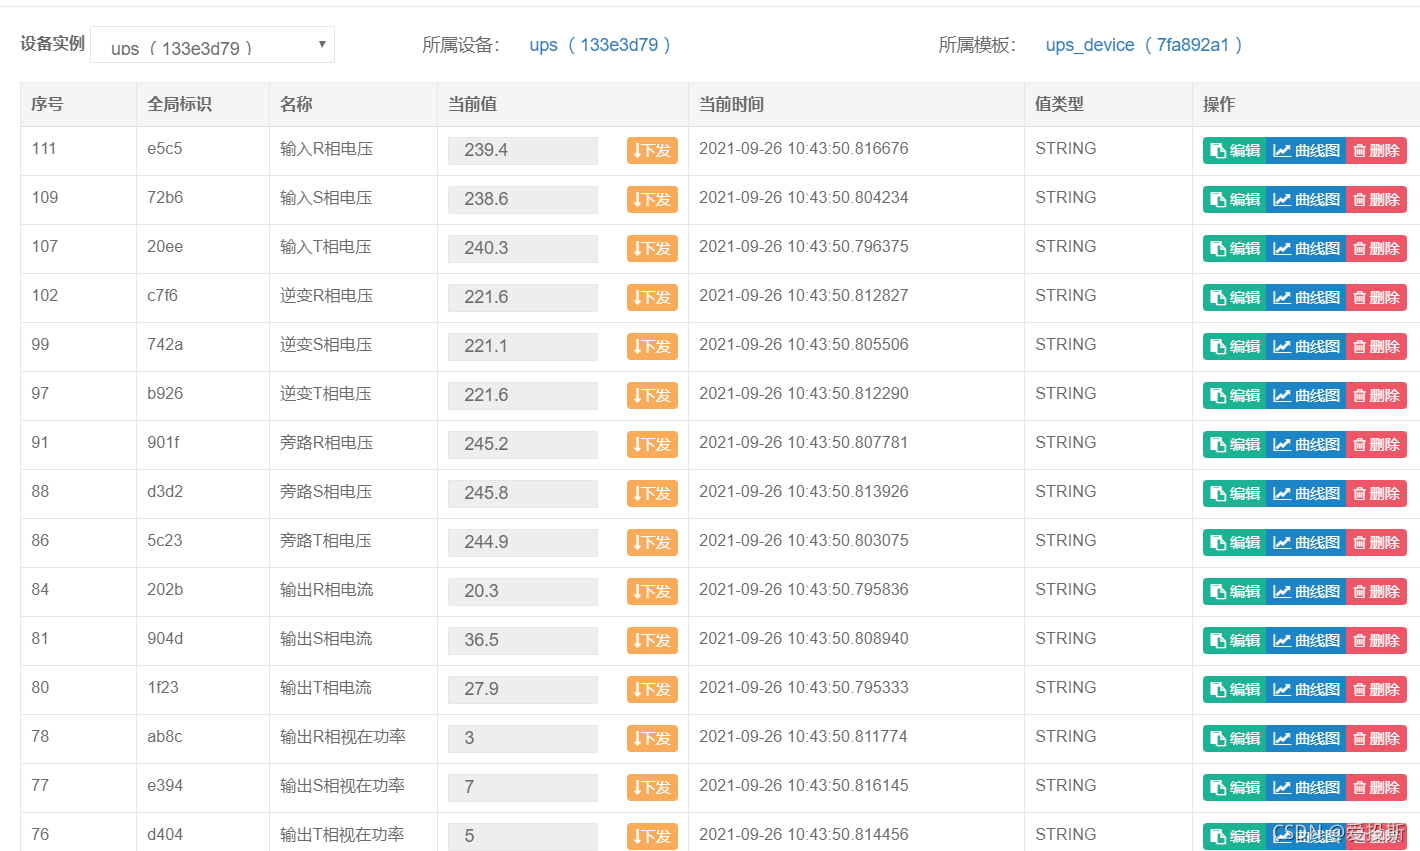The image size is (1420, 851).
Task: Delete the 输入R相电压 row
Action: [x=1376, y=150]
